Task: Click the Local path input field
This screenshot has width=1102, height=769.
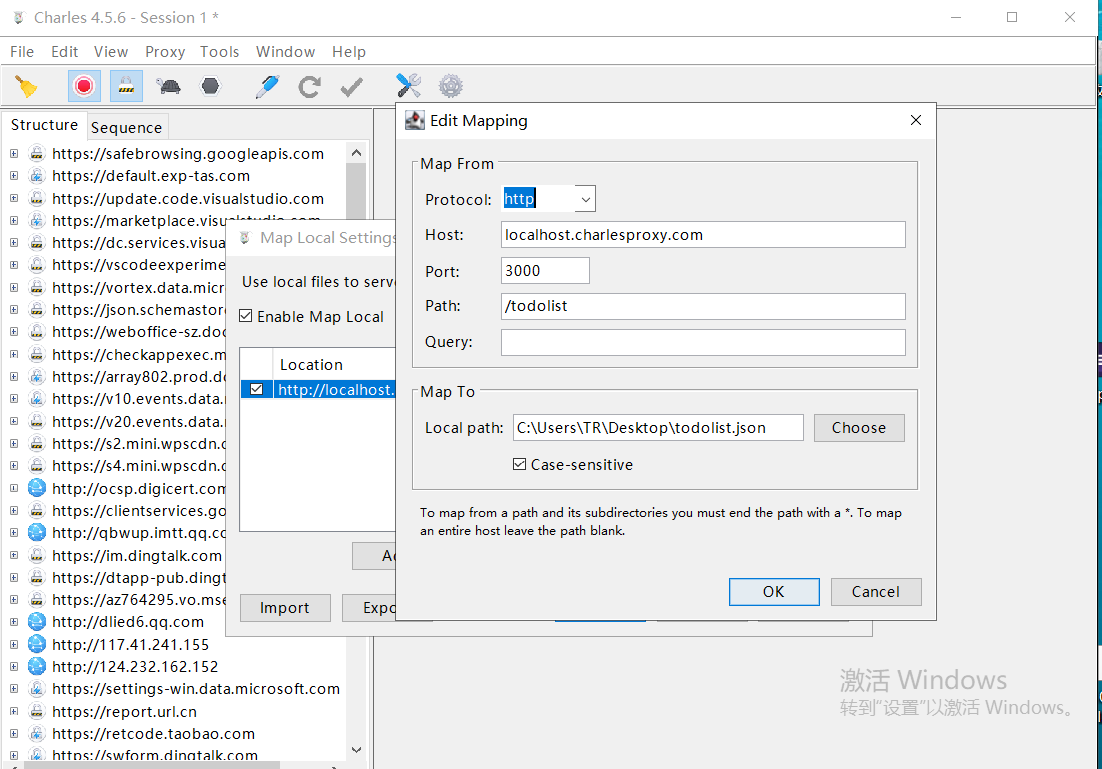Action: 658,427
